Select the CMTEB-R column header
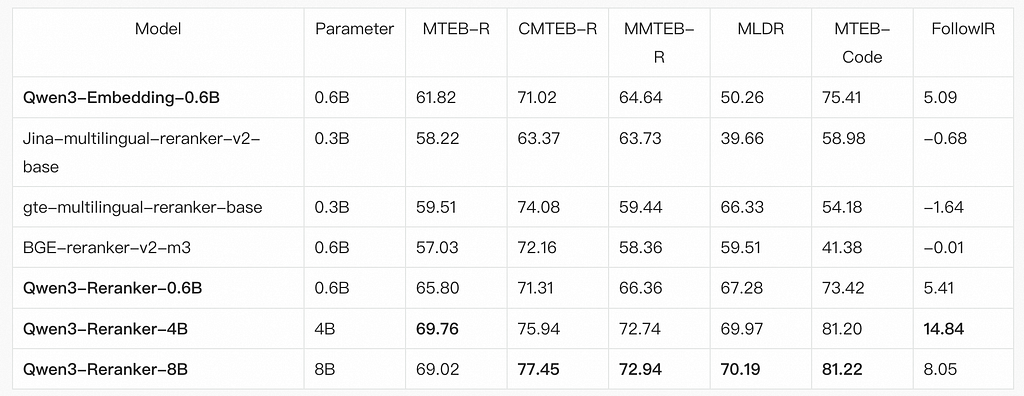Image resolution: width=1024 pixels, height=396 pixels. pos(558,29)
